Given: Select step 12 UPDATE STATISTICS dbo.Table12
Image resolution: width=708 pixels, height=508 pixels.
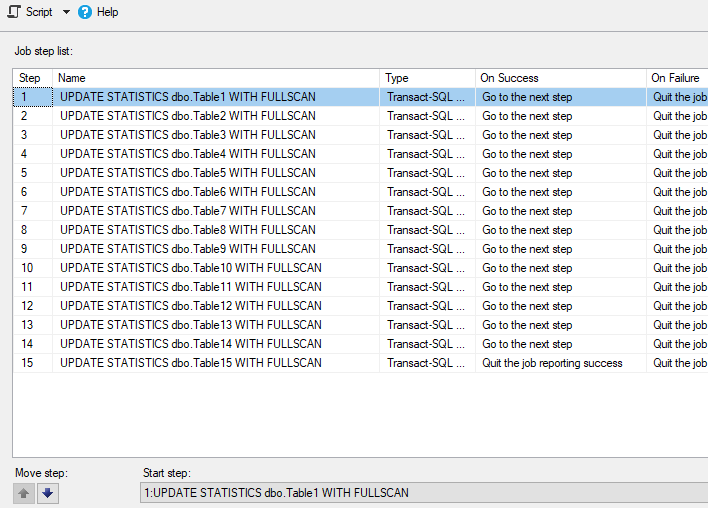Looking at the screenshot, I should coord(360,306).
